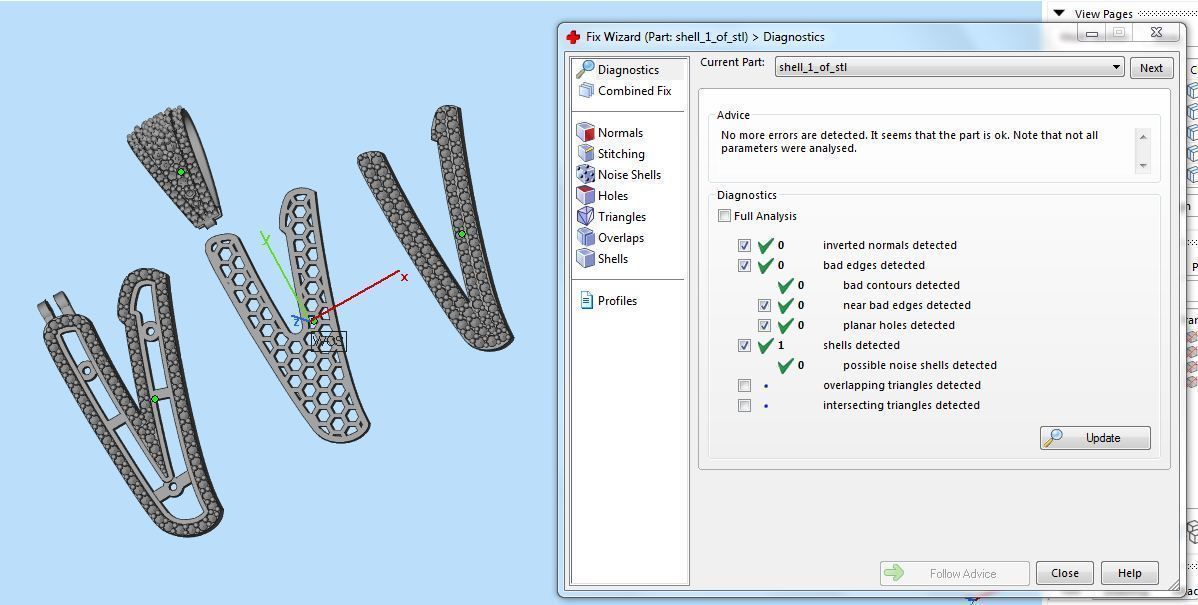Click the 'possible noise shells detected' text
Image resolution: width=1198 pixels, height=605 pixels.
tap(920, 365)
